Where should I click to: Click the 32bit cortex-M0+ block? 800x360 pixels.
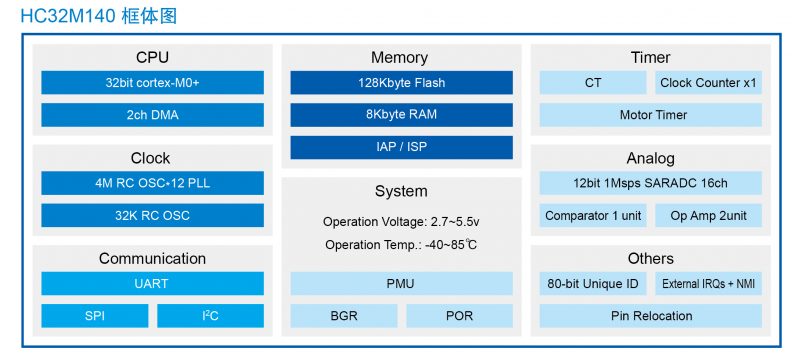(x=152, y=83)
